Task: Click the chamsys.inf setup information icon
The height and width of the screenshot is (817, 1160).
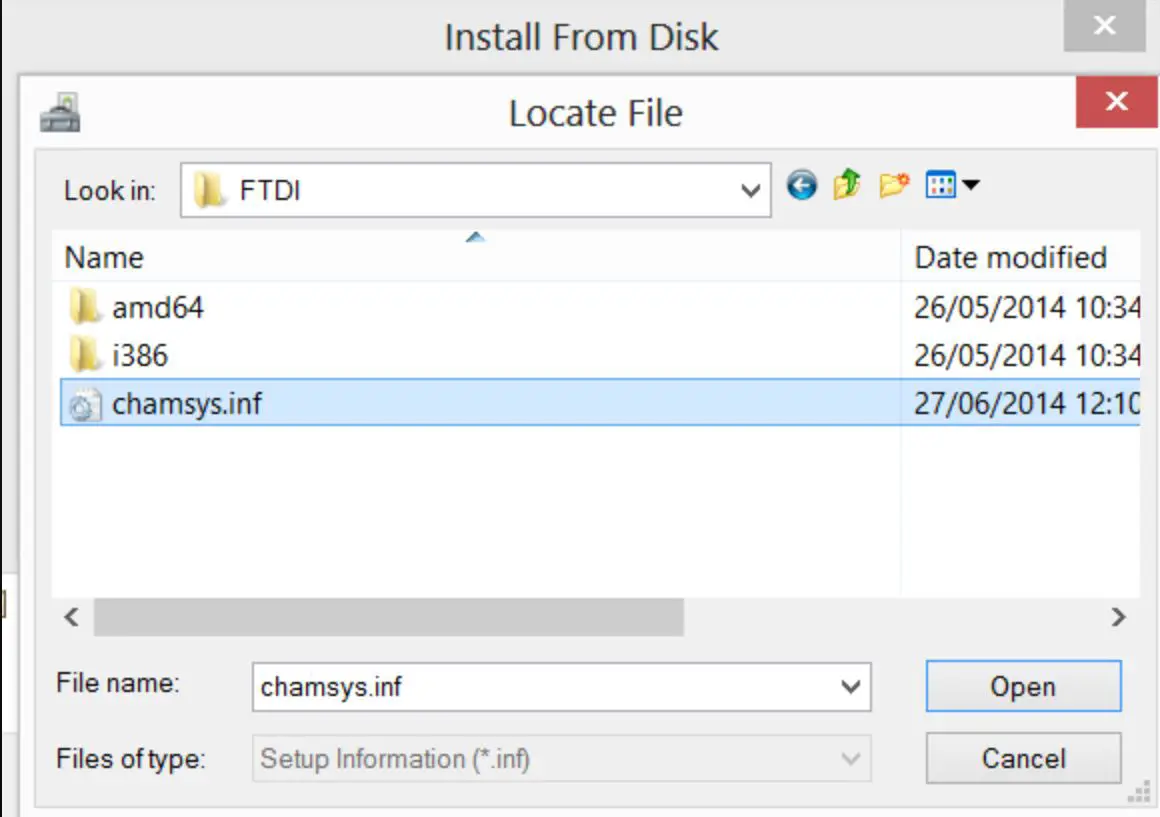Action: click(x=85, y=403)
